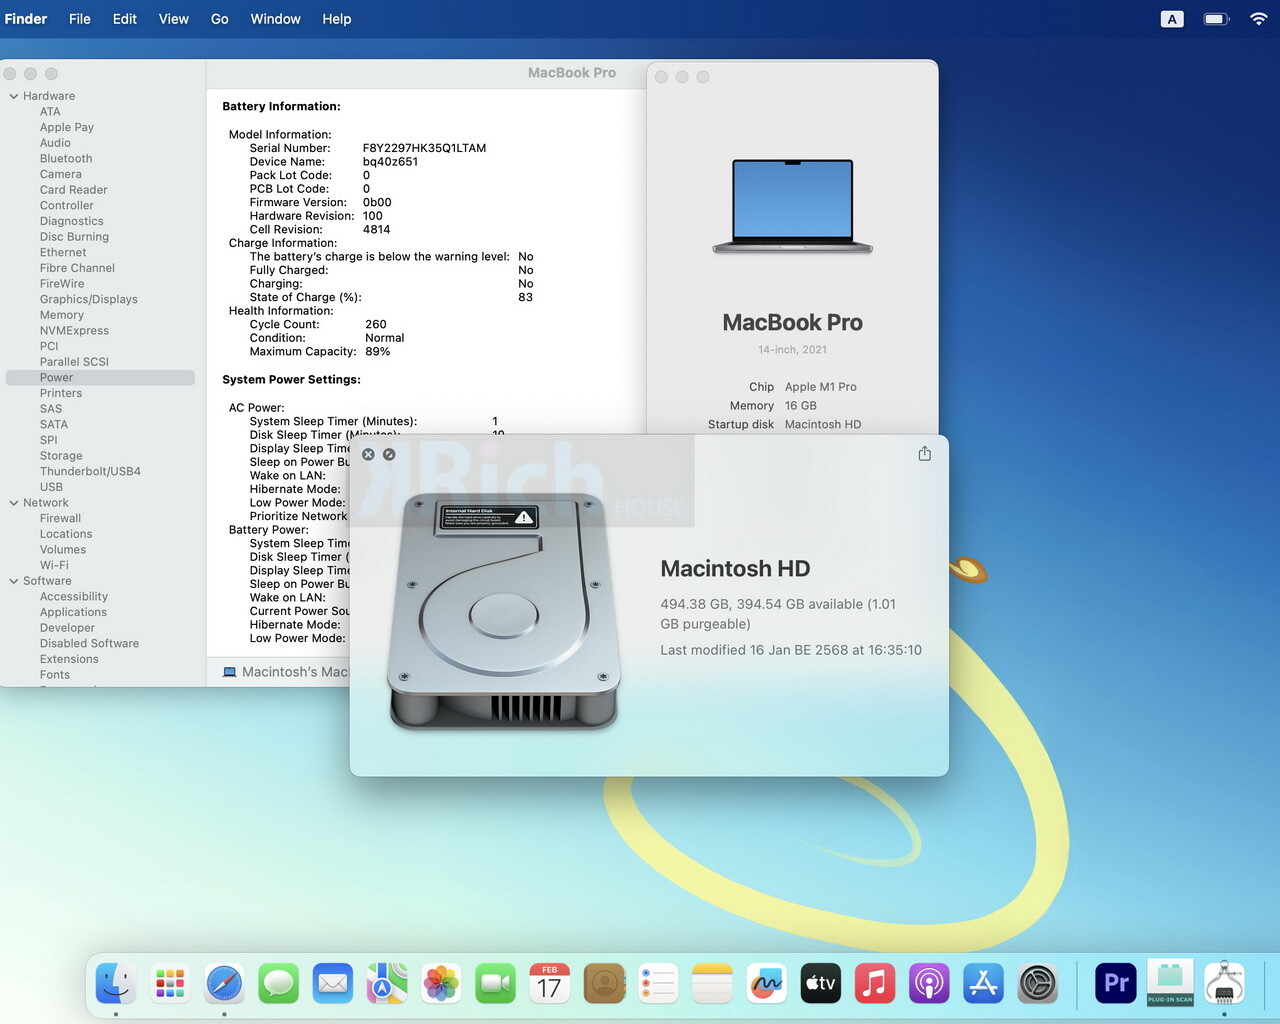The image size is (1280, 1024).
Task: Open Notes from the Dock
Action: pos(712,984)
